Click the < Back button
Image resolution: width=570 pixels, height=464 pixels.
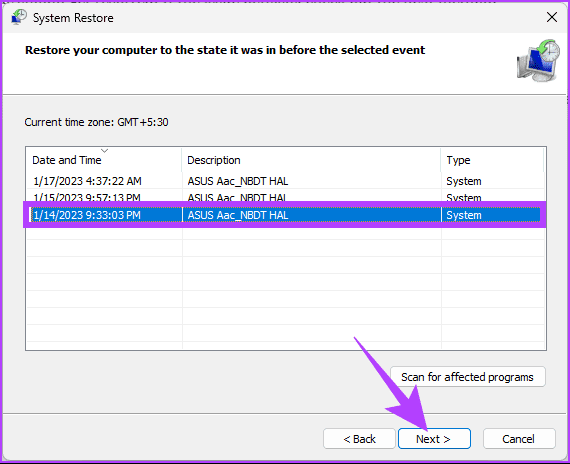359,439
